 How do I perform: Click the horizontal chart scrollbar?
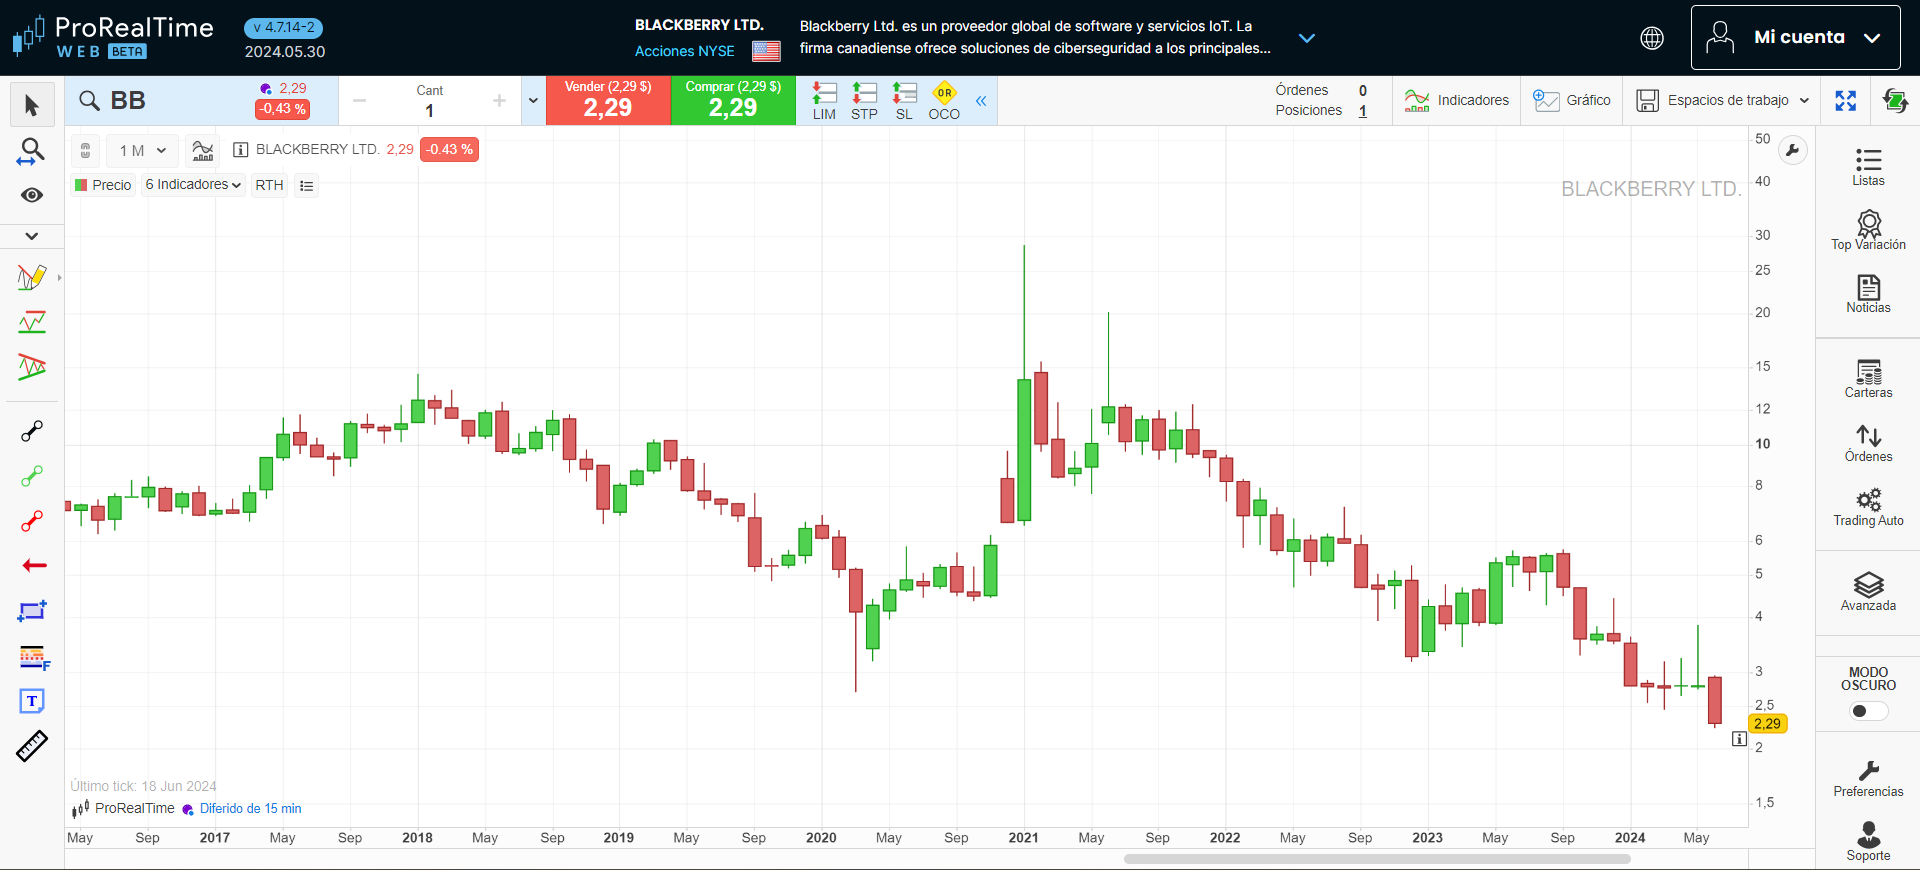pos(1377,859)
